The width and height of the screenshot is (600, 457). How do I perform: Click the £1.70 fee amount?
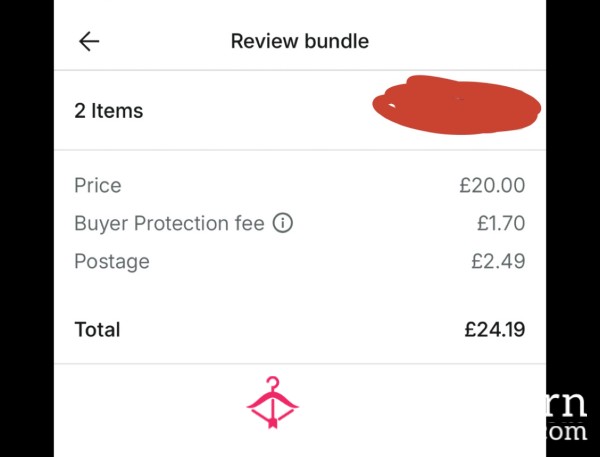pos(501,223)
